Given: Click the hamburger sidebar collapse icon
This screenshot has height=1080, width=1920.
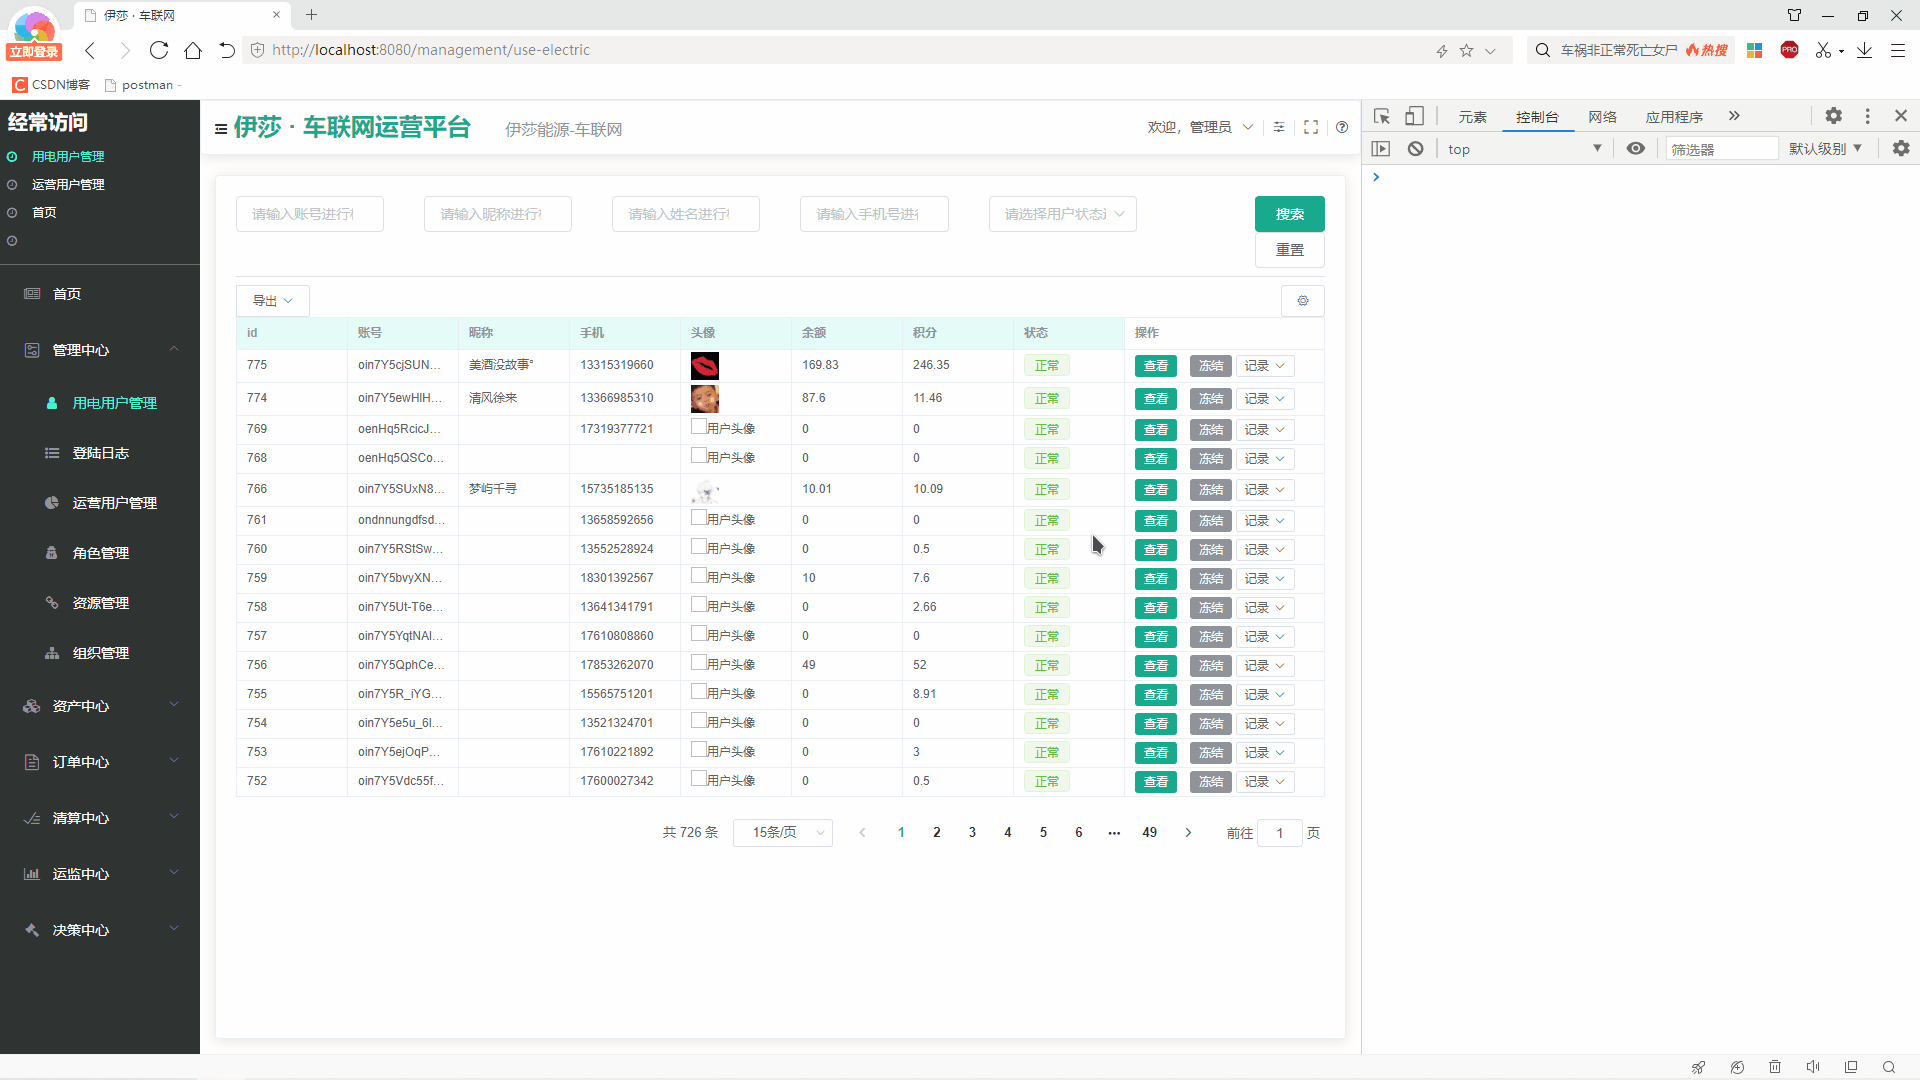Looking at the screenshot, I should coord(220,129).
